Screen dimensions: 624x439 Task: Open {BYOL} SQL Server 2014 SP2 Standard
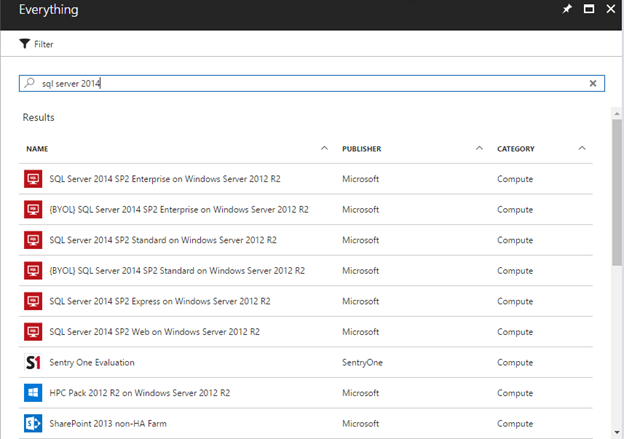[x=177, y=271]
